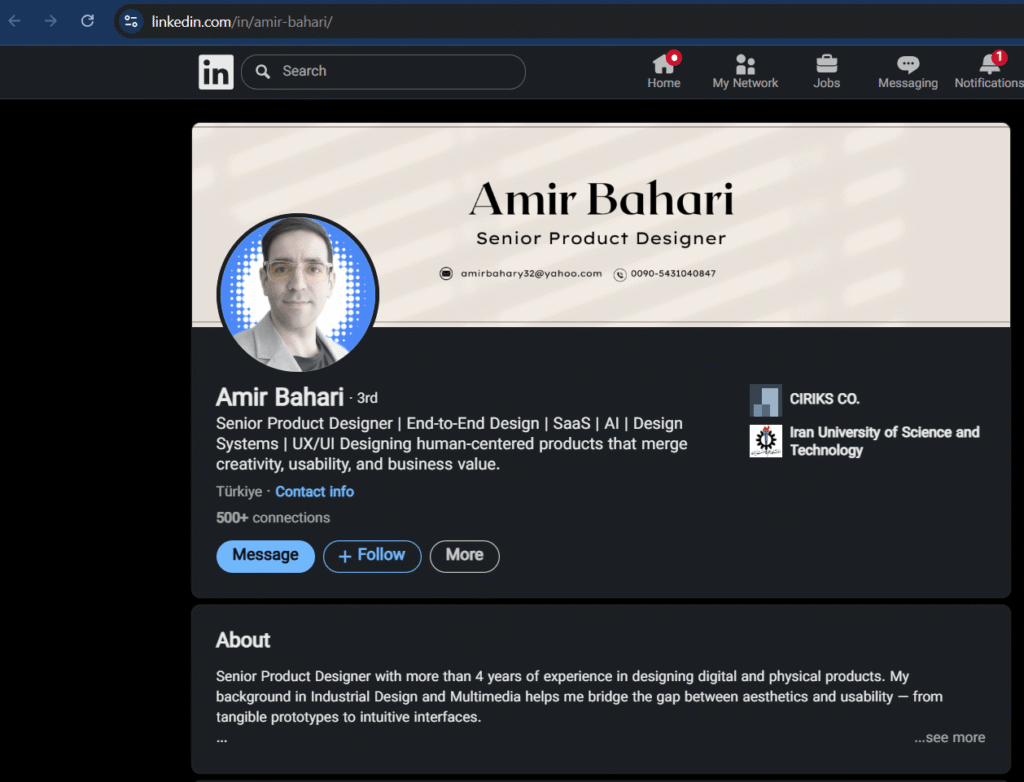Click the browser back arrow
The image size is (1024, 782).
pos(15,21)
